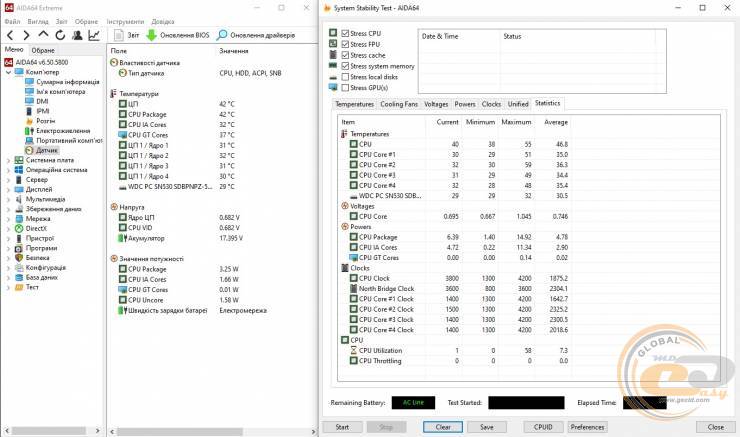Click the green BIOS update arrow icon
The height and width of the screenshot is (437, 740).
pyautogui.click(x=151, y=35)
